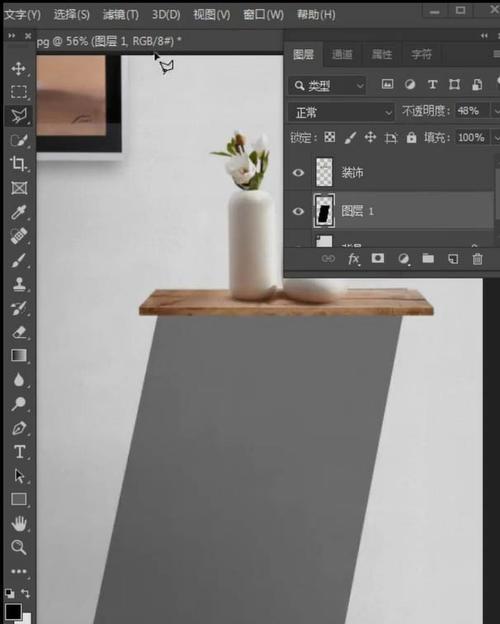Viewport: 500px width, 624px height.
Task: Click the black foreground color swatch
Action: tap(13, 612)
